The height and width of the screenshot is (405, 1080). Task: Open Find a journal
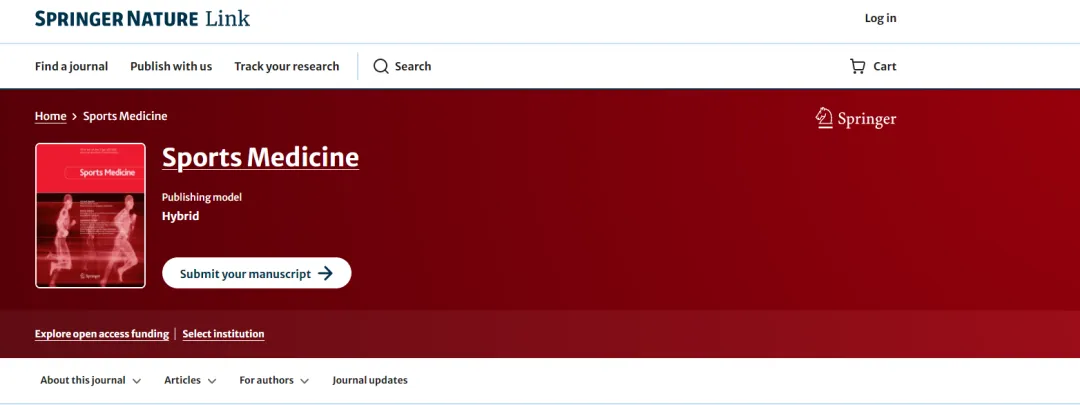[x=72, y=66]
